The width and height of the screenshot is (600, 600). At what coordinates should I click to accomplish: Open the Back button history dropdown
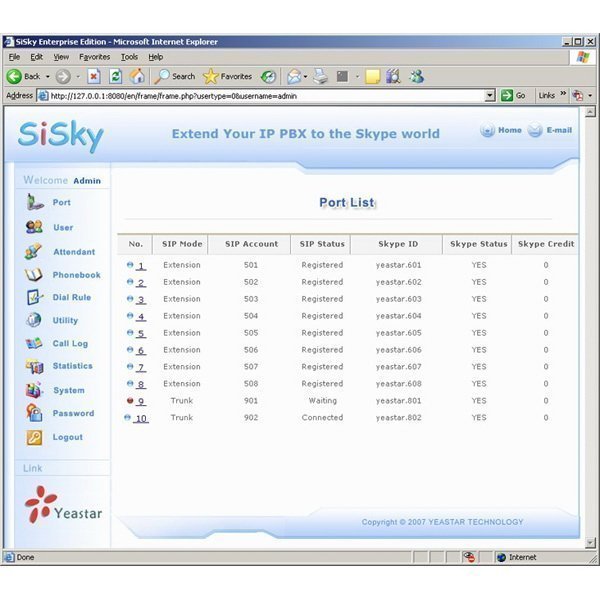click(x=48, y=77)
